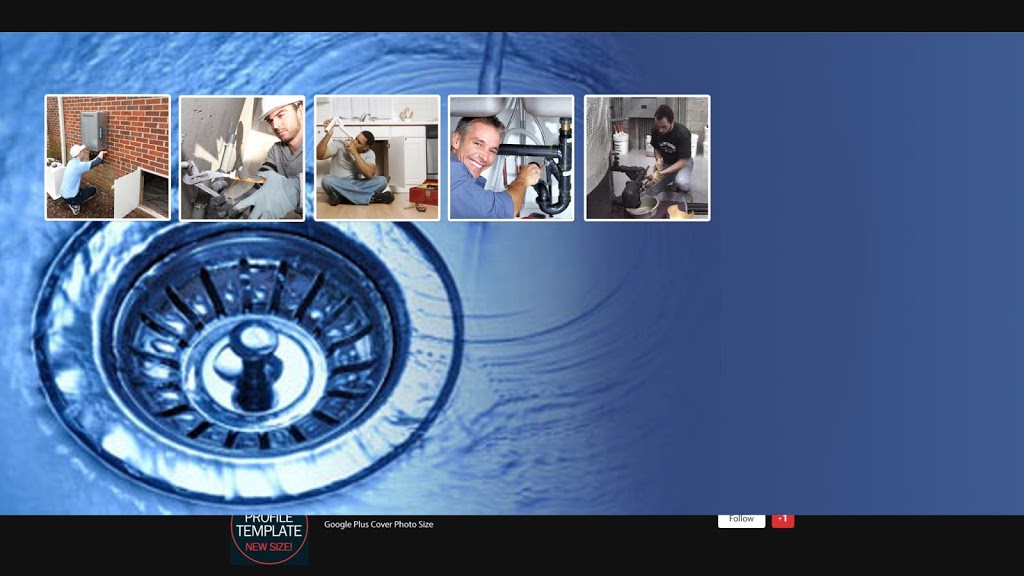Click the black bar above the cover photo
This screenshot has width=1024, height=576.
click(x=512, y=15)
